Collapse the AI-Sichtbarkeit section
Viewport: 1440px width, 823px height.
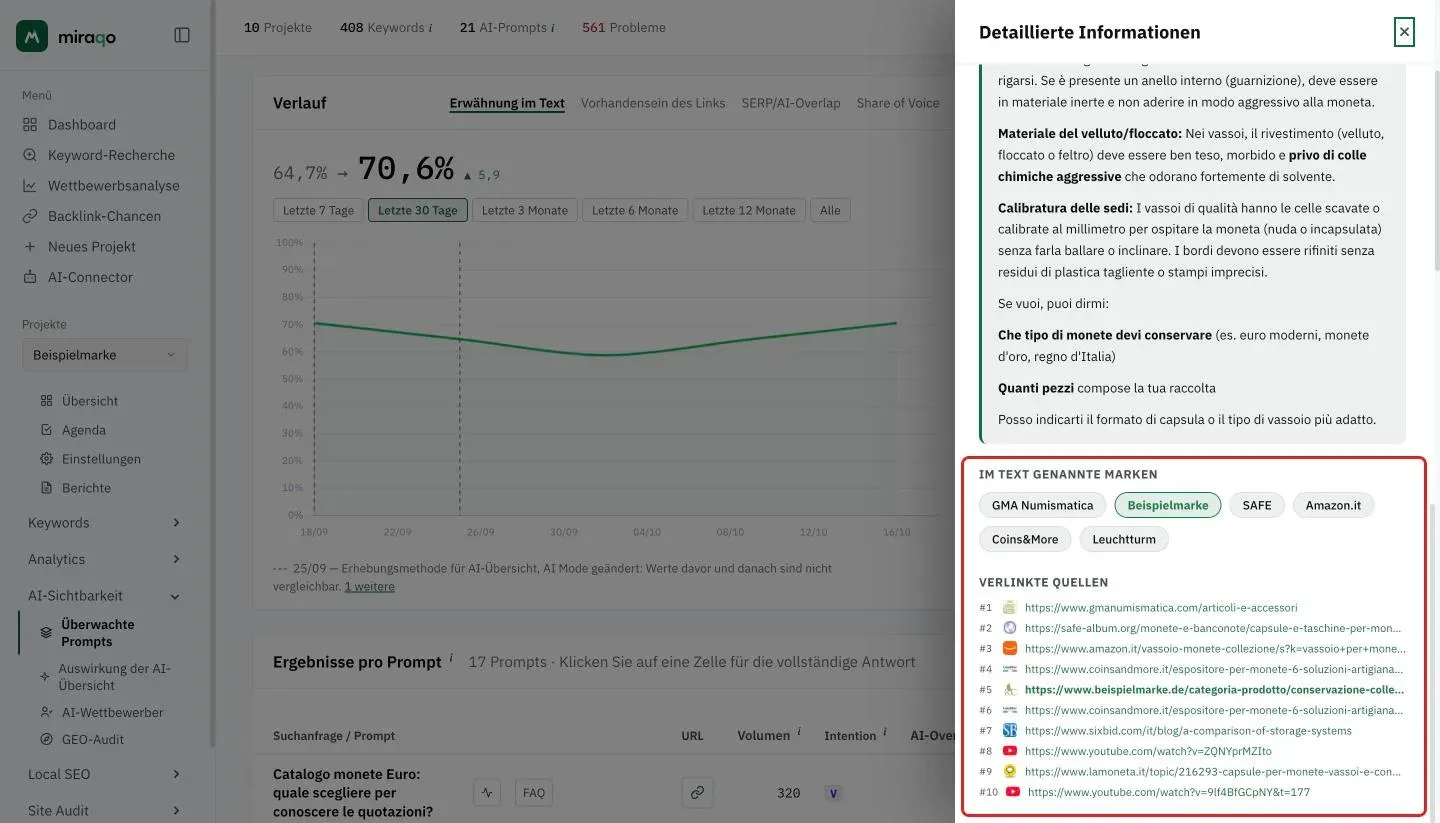pyautogui.click(x=104, y=596)
